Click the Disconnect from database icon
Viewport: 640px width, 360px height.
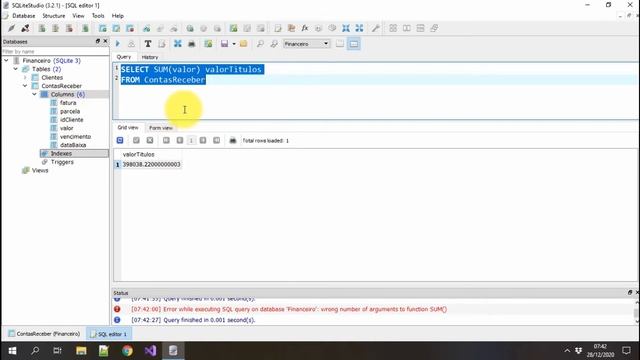coord(25,28)
